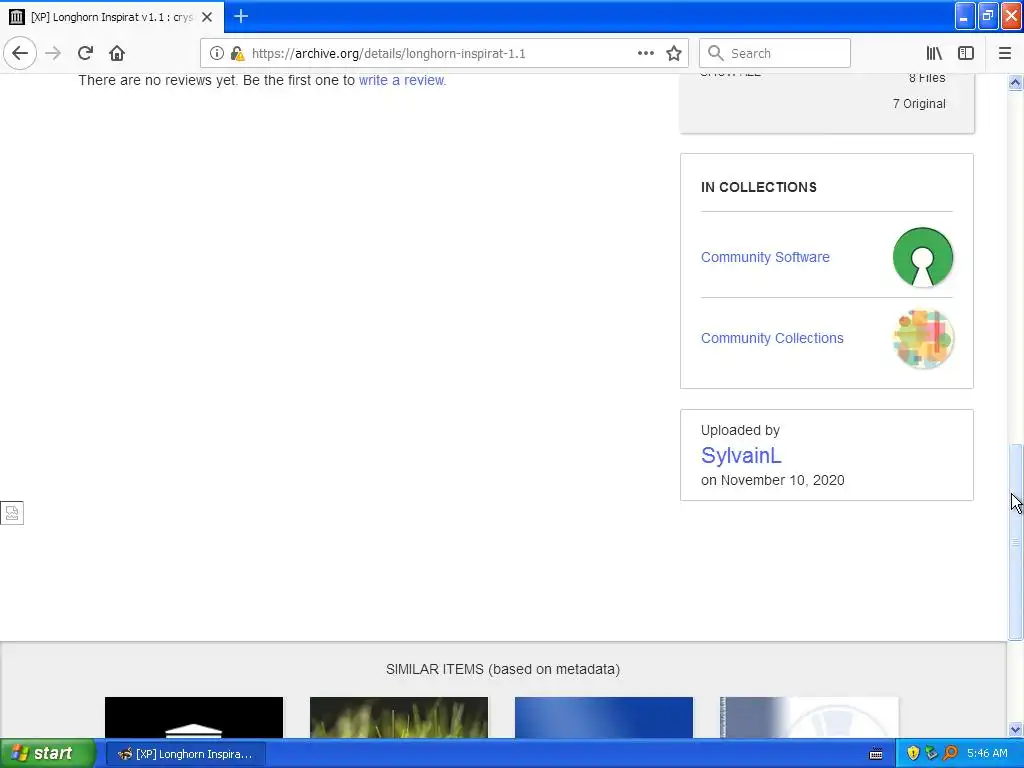The image size is (1024, 768).
Task: Click the 5:46 AM taskbar clock
Action: (987, 754)
